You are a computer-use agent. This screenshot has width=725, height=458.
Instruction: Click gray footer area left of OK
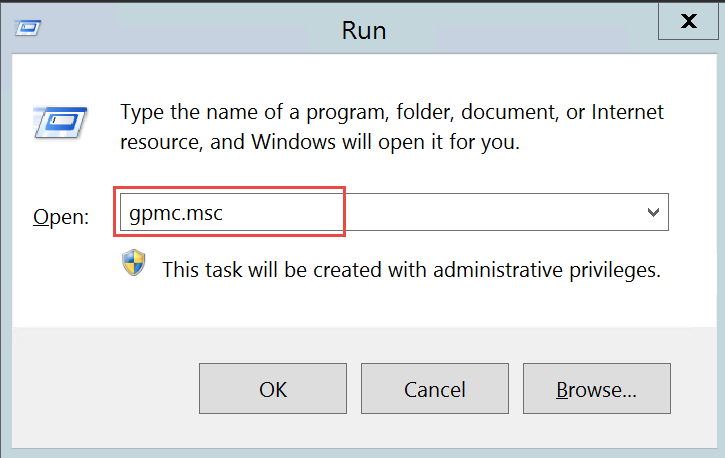pyautogui.click(x=100, y=389)
